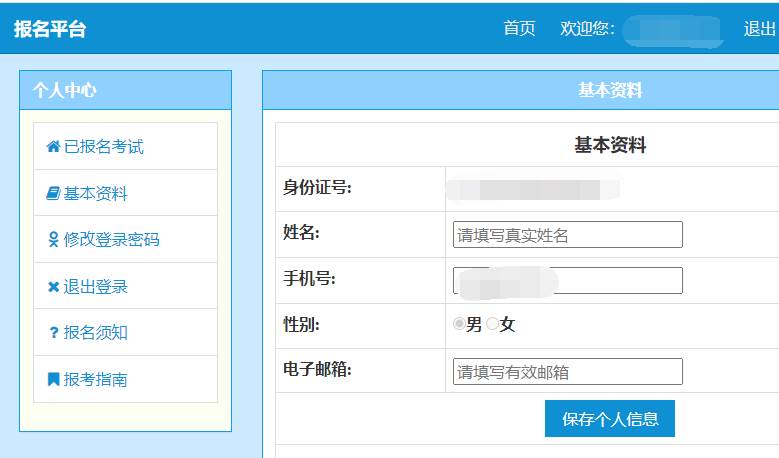The image size is (779, 458).
Task: Go to 首页 in the top navigation
Action: pyautogui.click(x=519, y=29)
